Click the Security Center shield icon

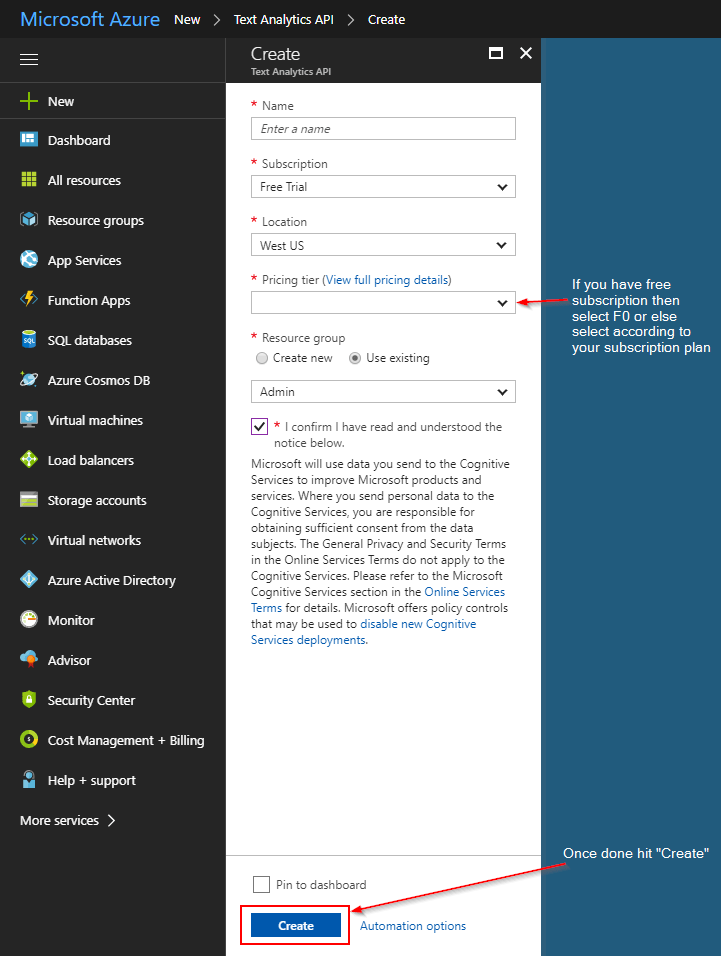(x=29, y=700)
